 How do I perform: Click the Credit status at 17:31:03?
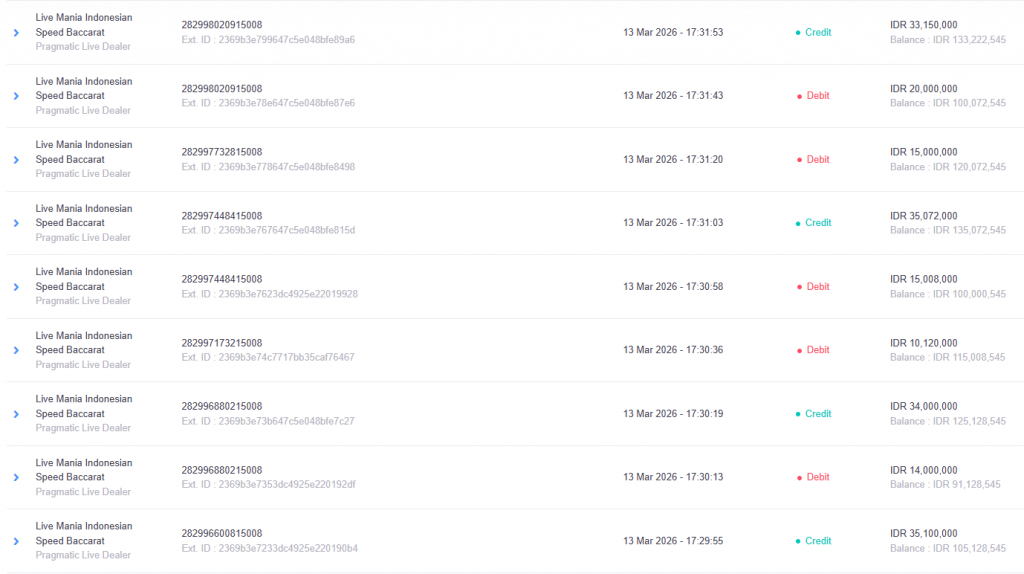817,223
